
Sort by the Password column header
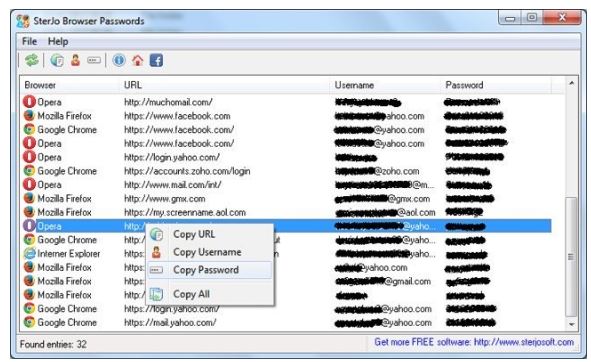point(496,85)
